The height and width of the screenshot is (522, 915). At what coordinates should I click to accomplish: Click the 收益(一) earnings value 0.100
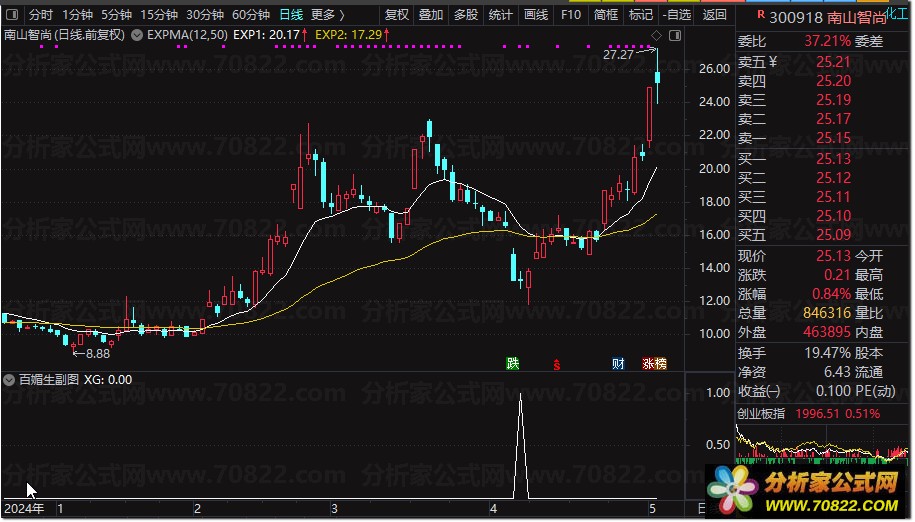833,391
